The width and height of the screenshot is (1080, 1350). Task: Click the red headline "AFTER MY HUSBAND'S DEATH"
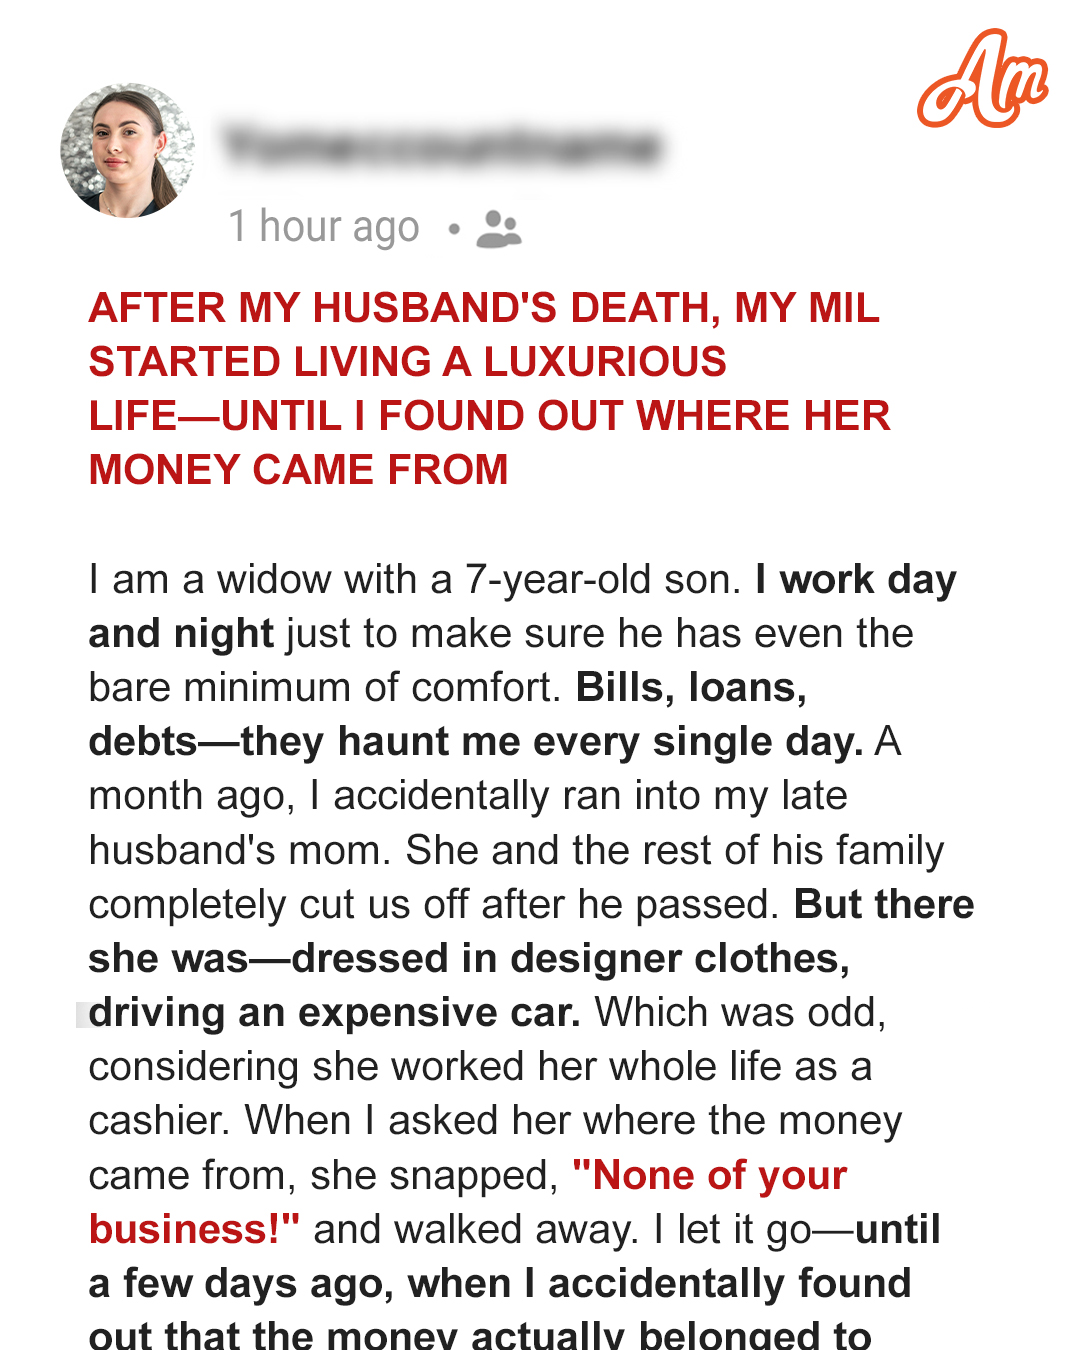(x=483, y=308)
